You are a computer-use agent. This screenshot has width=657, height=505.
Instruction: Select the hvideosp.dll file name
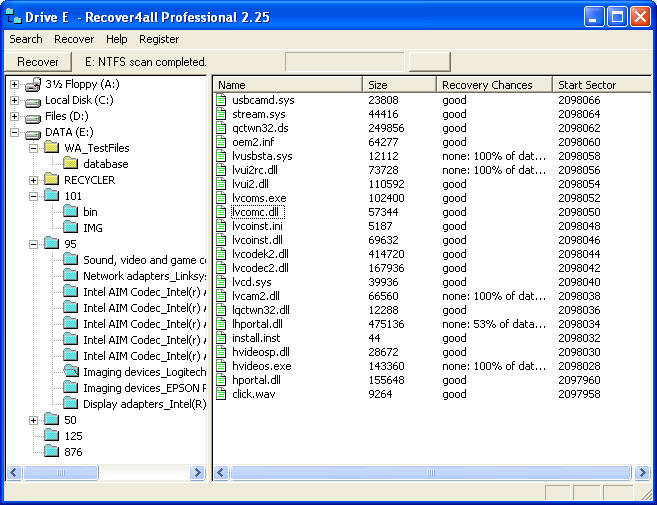tap(261, 352)
